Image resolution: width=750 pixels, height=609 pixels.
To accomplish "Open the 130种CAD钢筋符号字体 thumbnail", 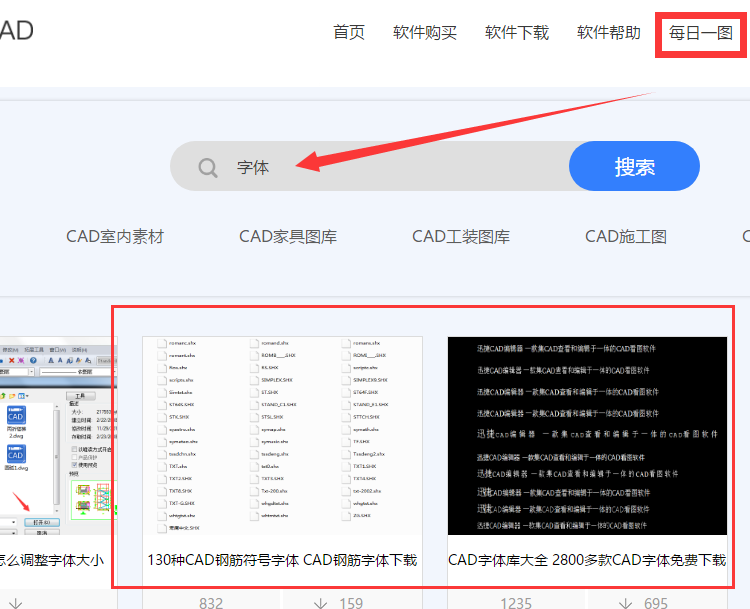I will [x=282, y=435].
